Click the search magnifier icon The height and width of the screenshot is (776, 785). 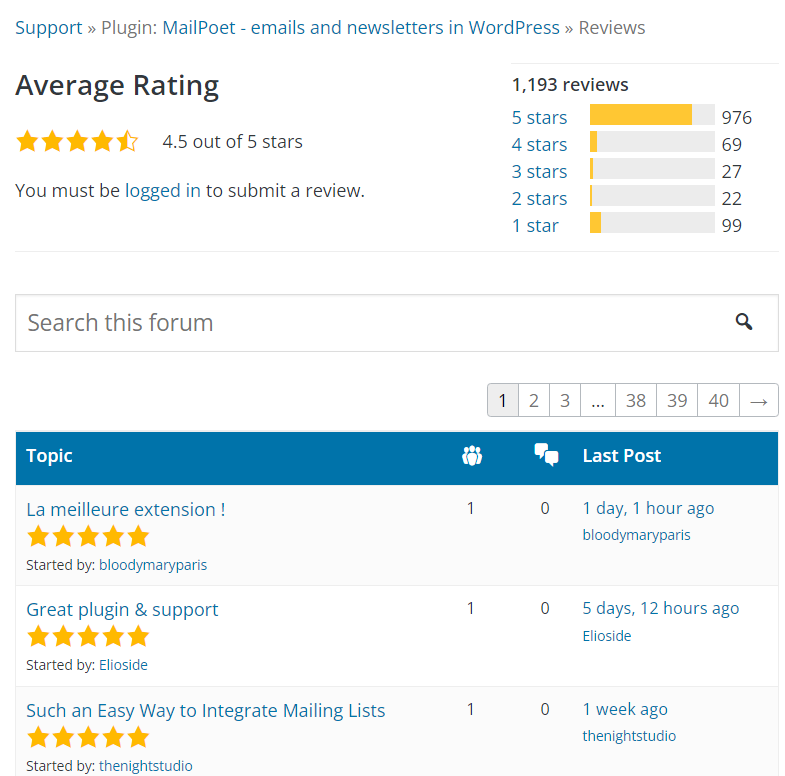tap(743, 322)
